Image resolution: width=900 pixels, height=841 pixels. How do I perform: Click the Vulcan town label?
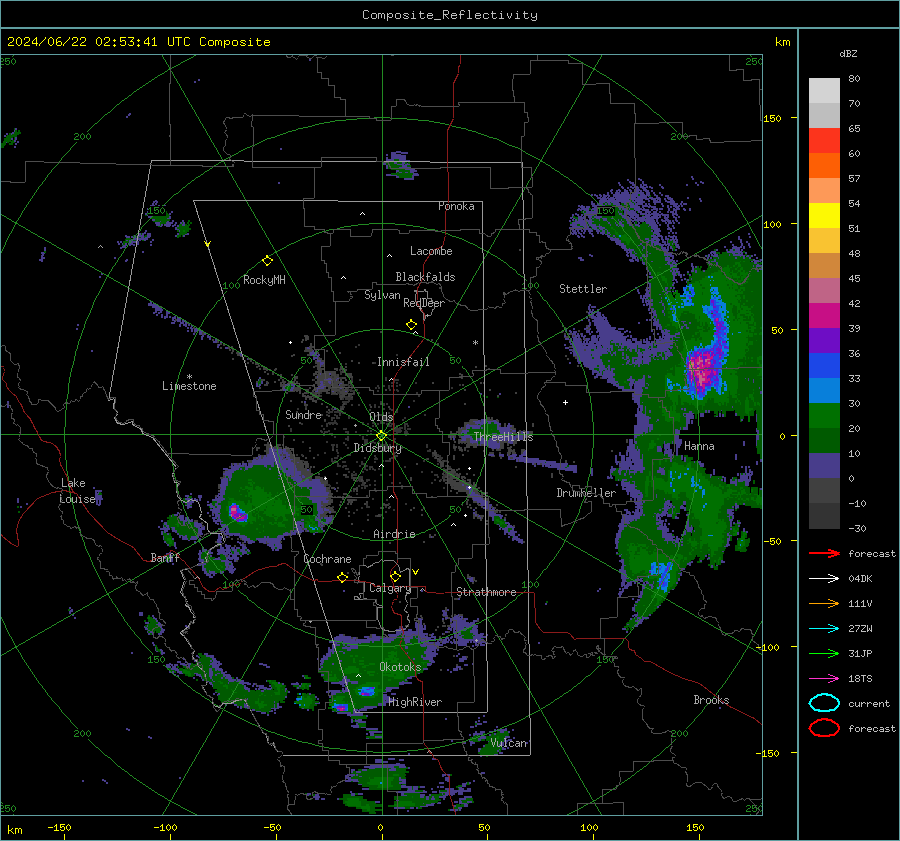tap(509, 743)
